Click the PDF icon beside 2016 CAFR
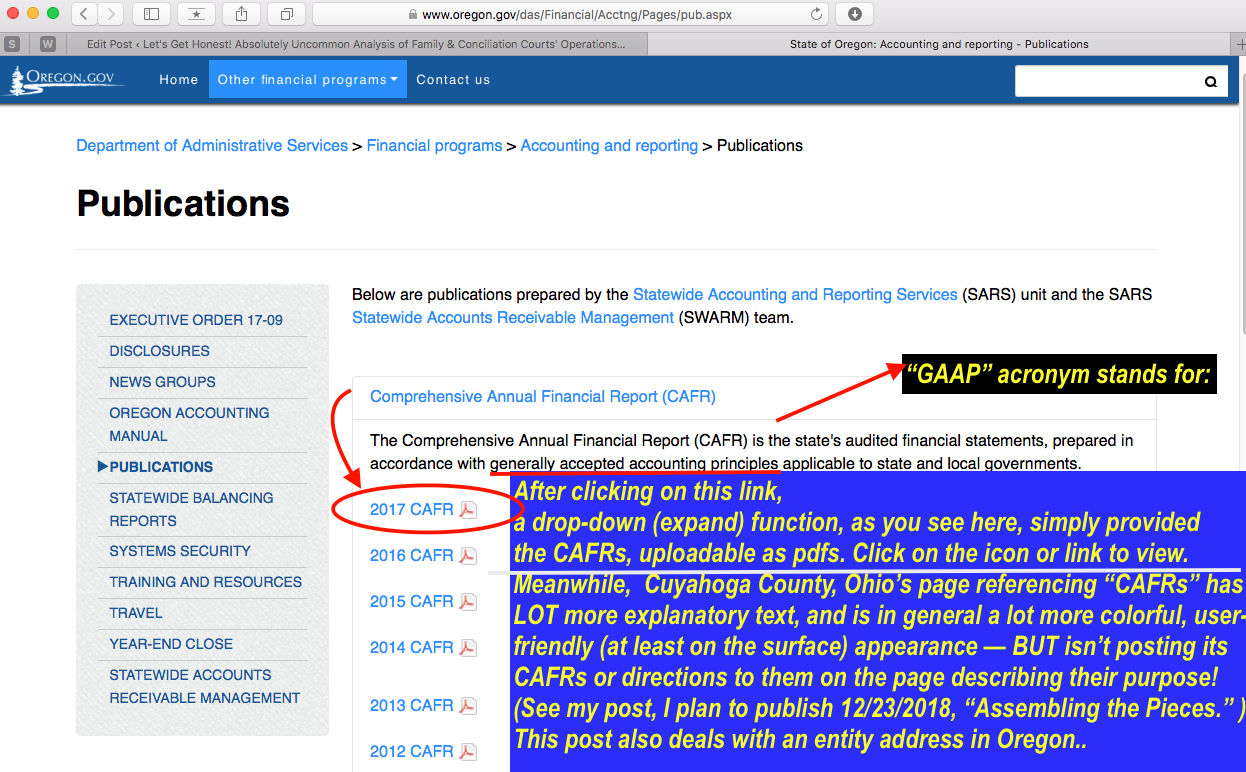The height and width of the screenshot is (772, 1246). click(468, 556)
